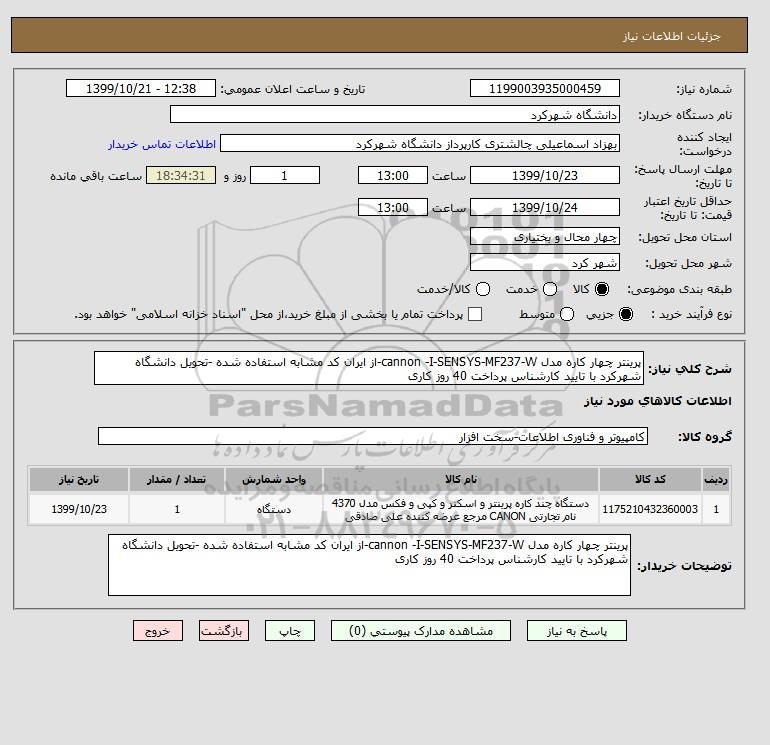Select the جزیی purchase type radio
Viewport: 770px width, 745px height.
[626, 314]
